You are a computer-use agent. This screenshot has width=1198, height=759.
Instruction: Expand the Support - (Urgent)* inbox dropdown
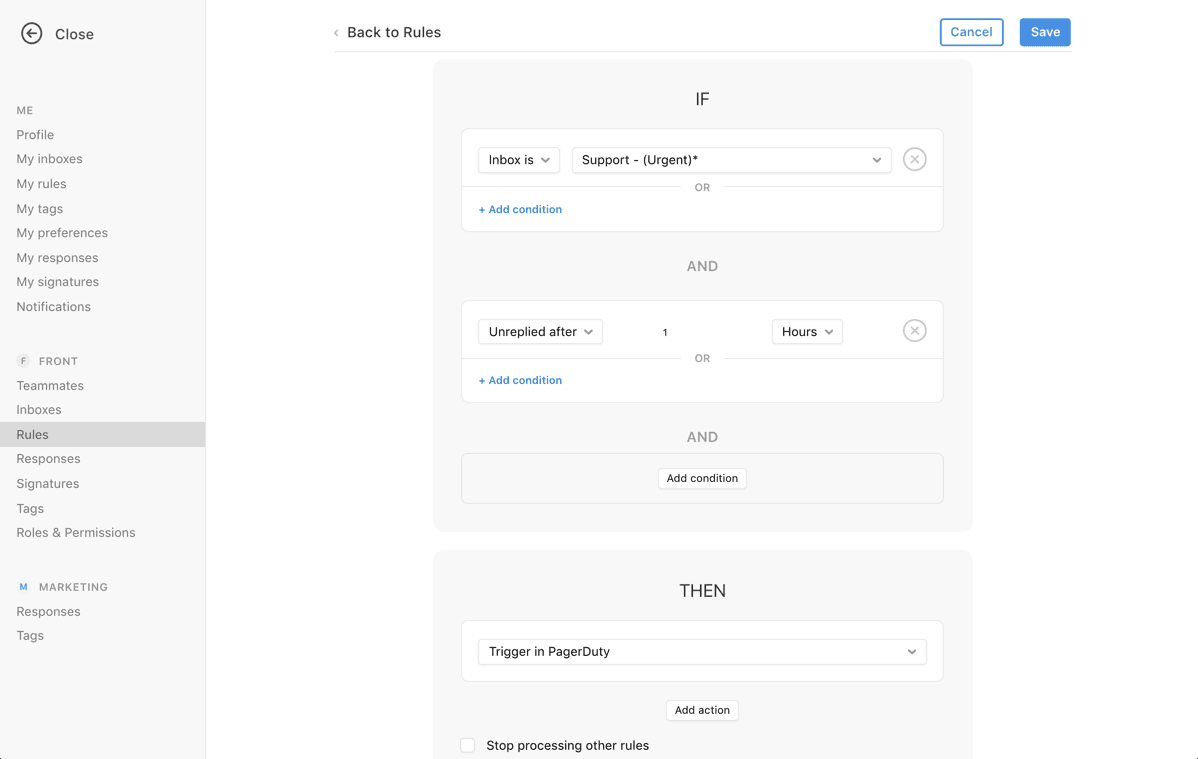[x=731, y=160]
